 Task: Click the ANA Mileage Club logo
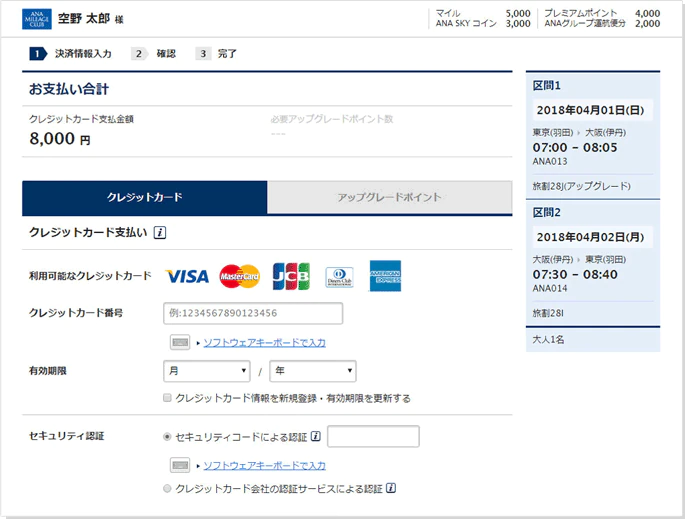pyautogui.click(x=35, y=18)
